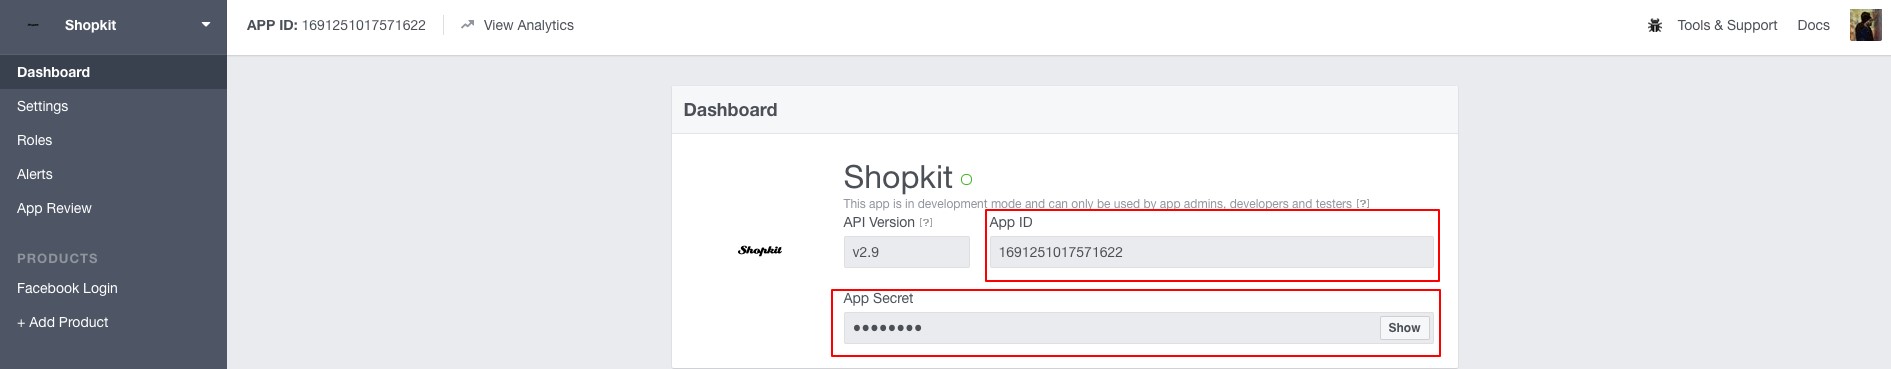Click the user profile avatar

pyautogui.click(x=1865, y=25)
